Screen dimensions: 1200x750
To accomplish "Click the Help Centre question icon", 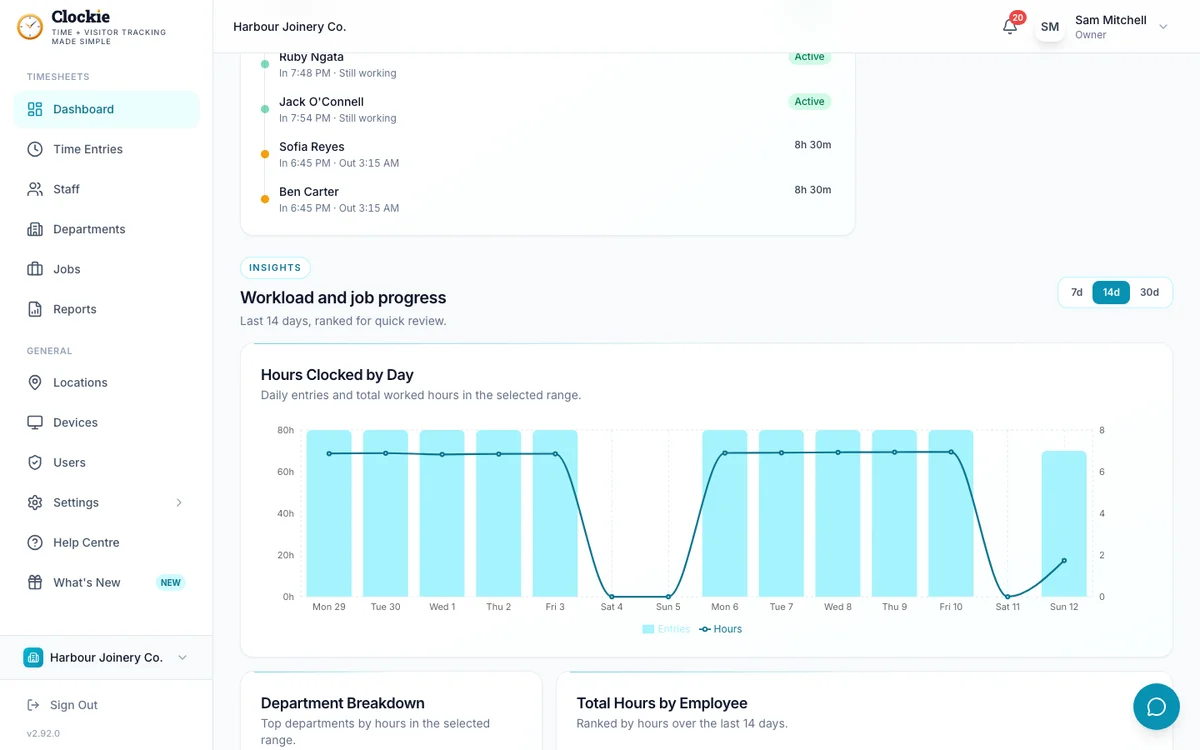I will point(35,542).
